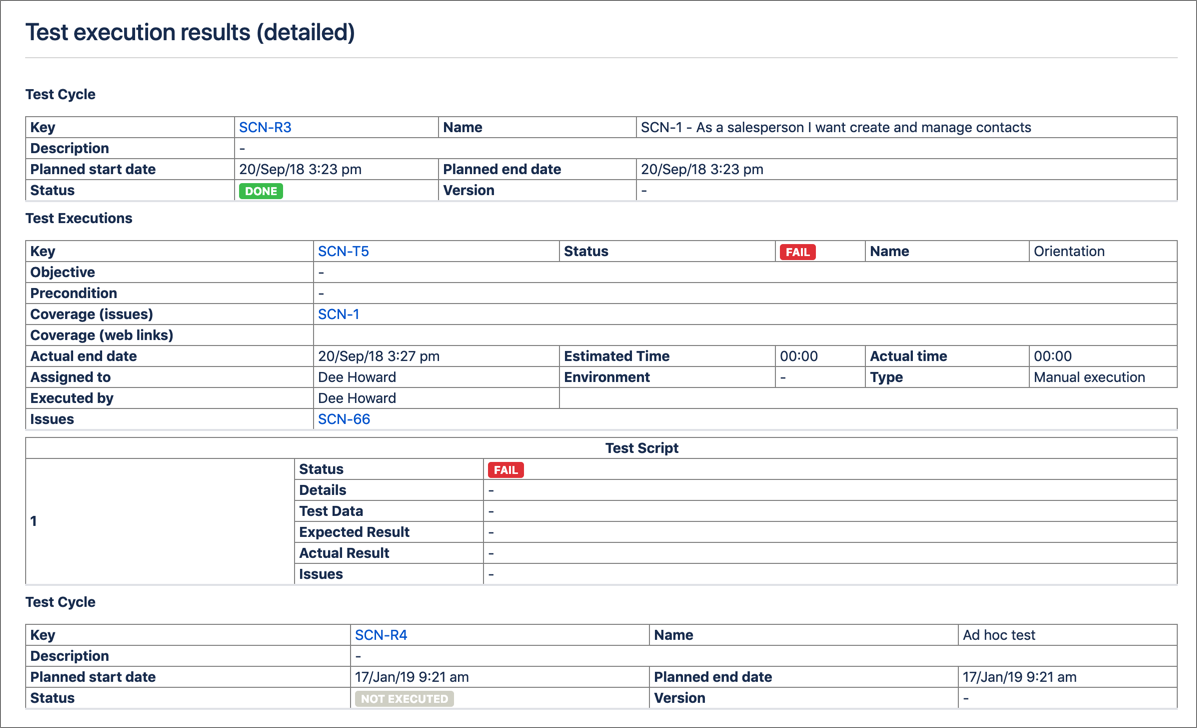Click the Orientation name value

1069,251
